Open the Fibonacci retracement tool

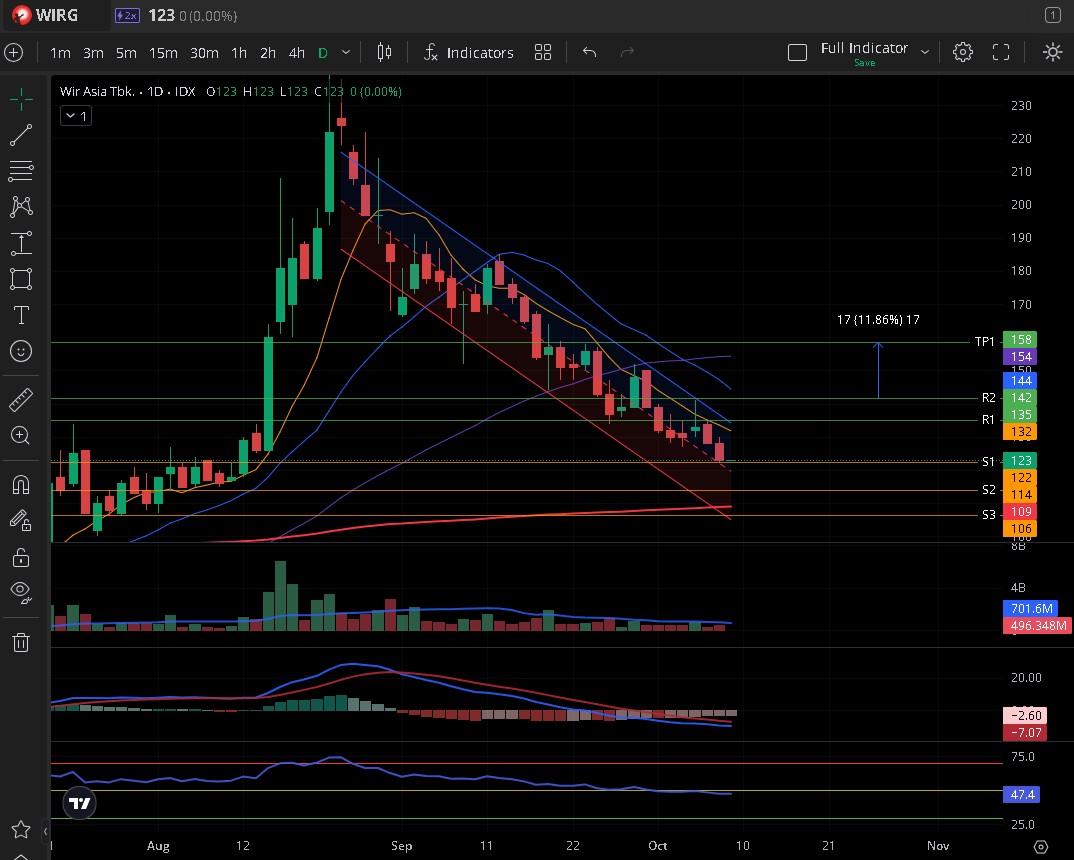[21, 171]
